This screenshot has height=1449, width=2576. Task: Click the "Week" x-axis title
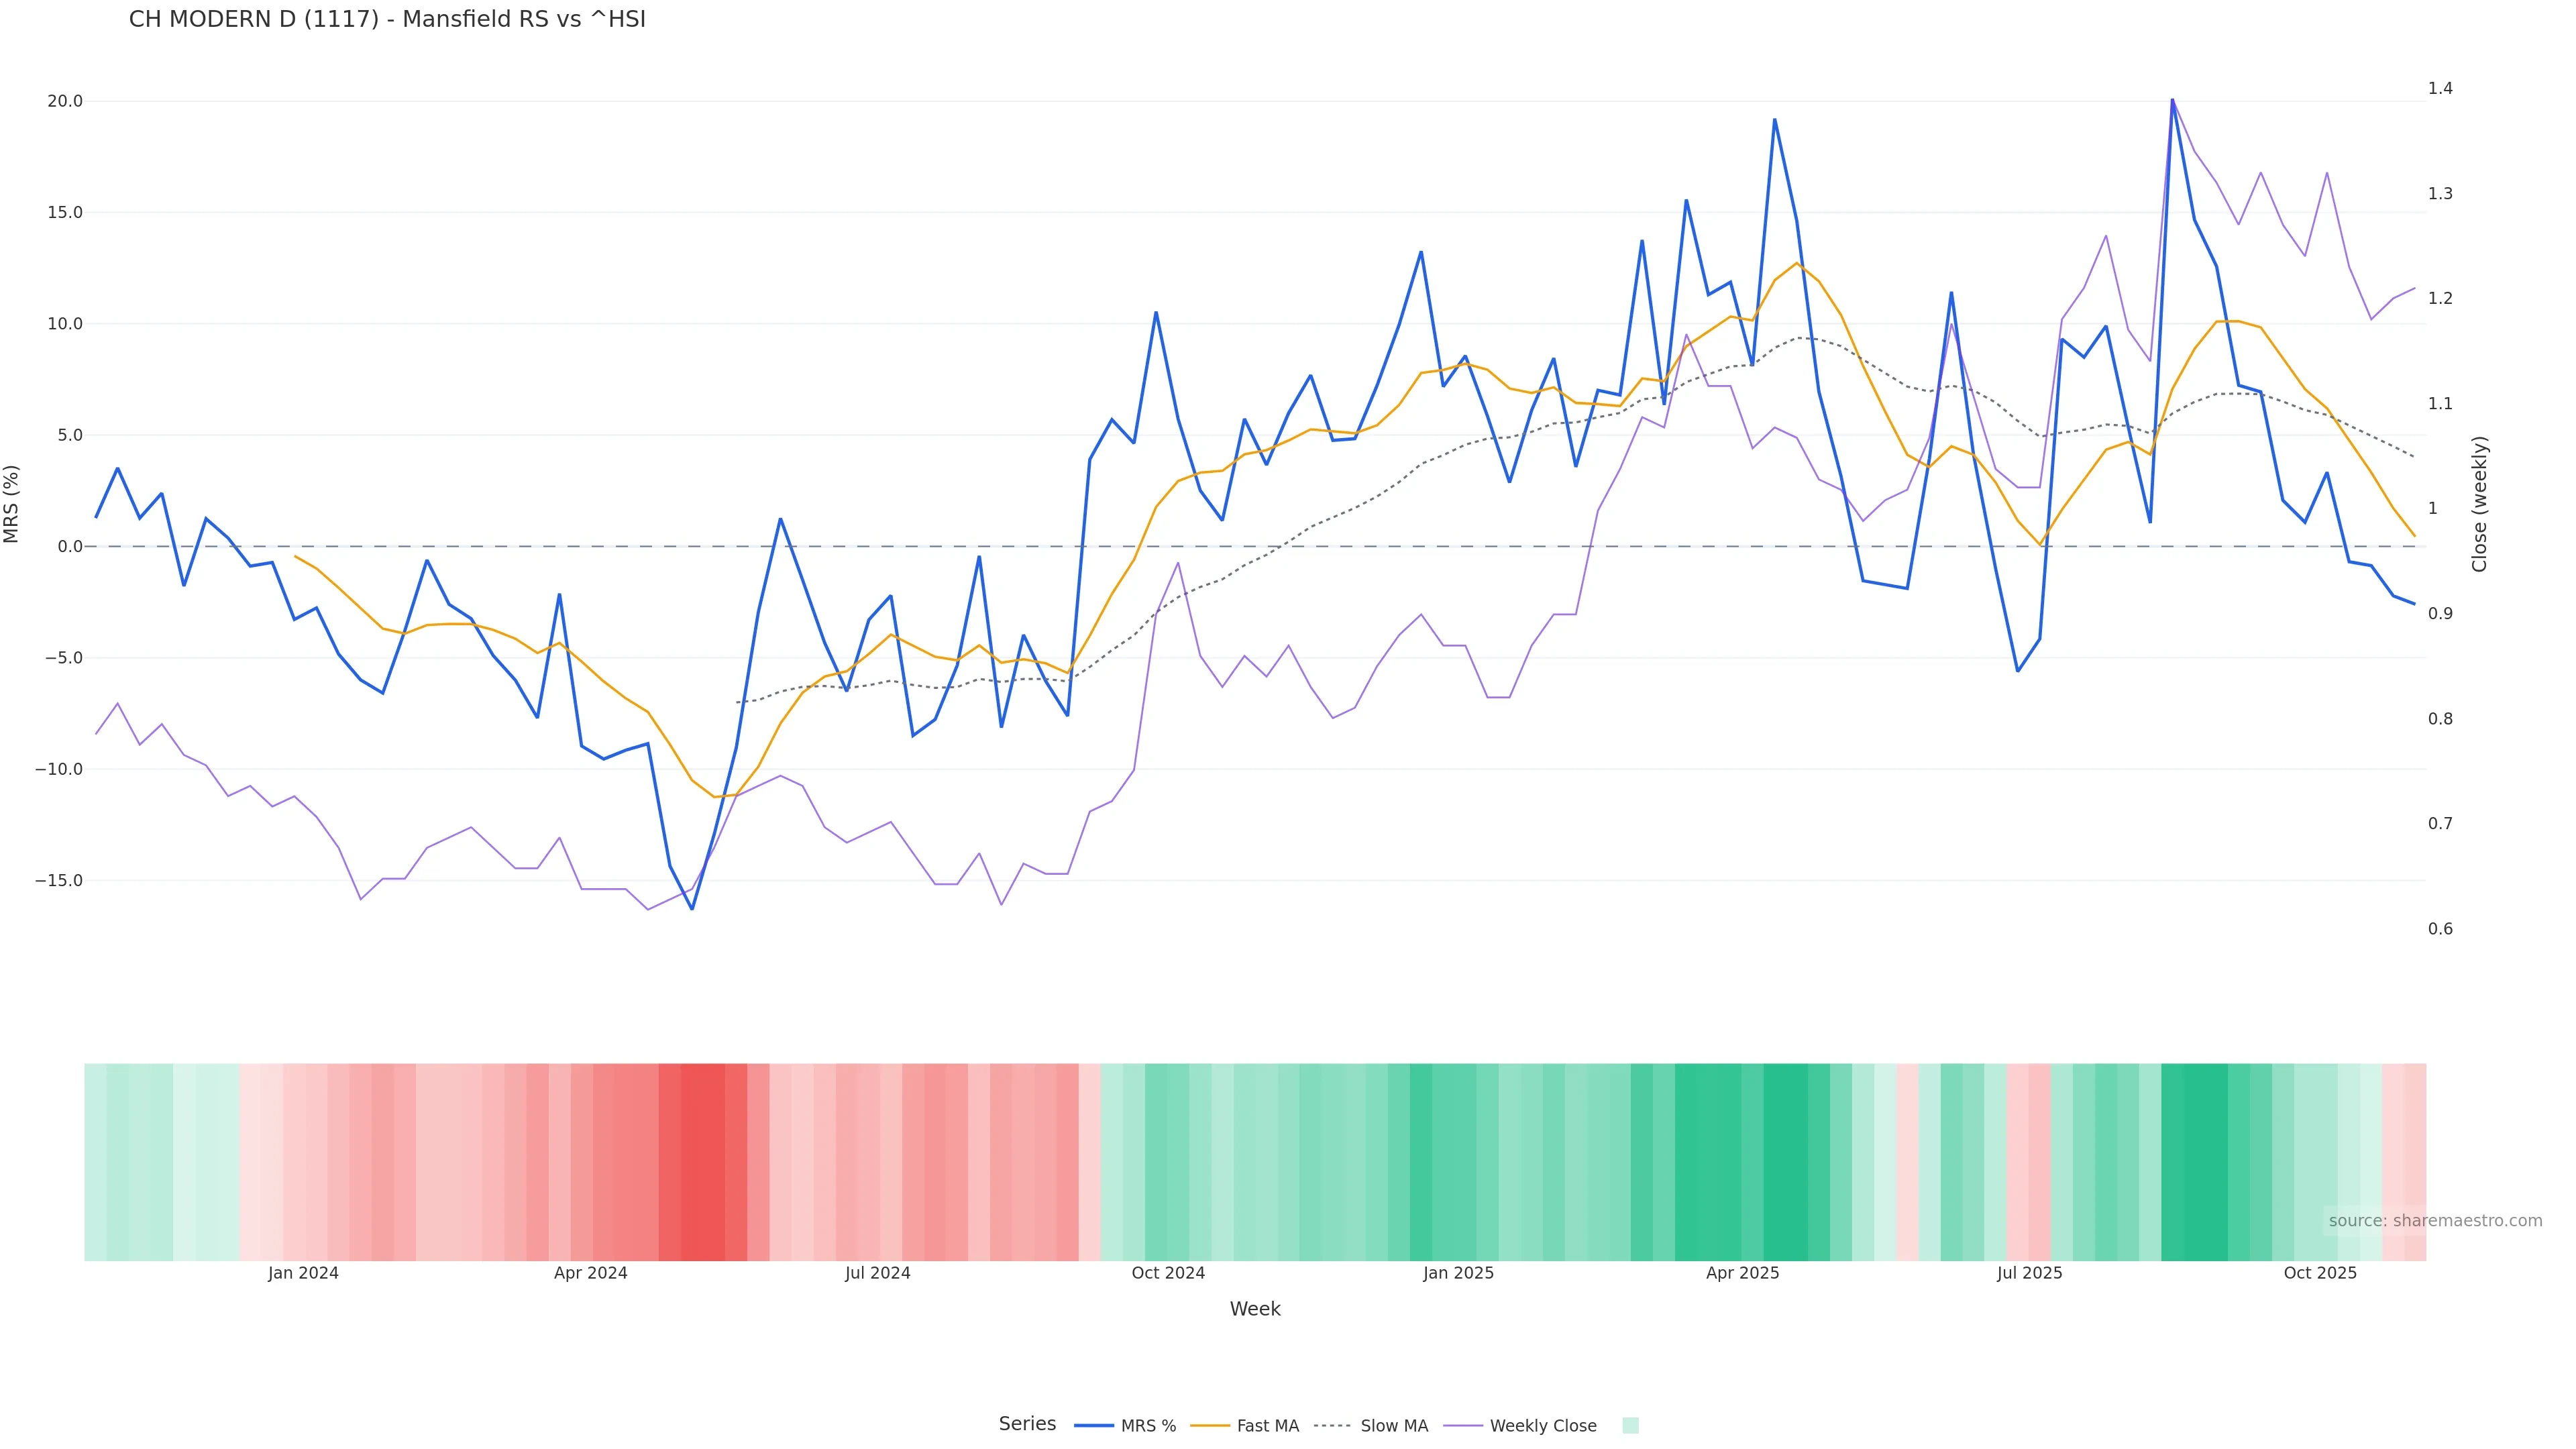click(1255, 1309)
